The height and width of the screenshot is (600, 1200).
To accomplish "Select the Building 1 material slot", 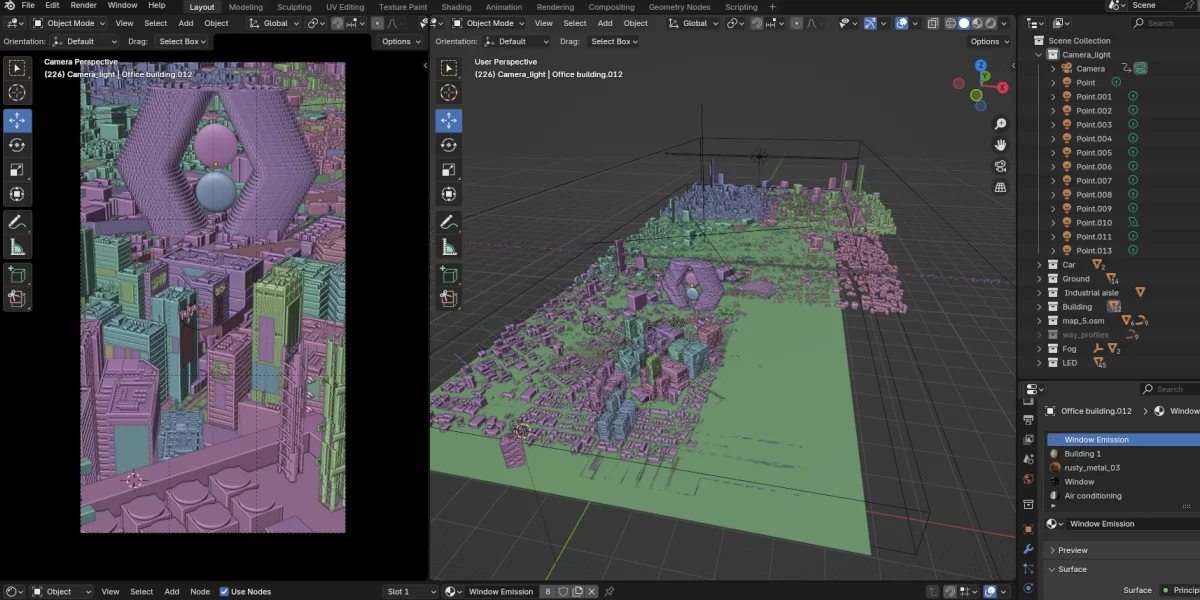I will coord(1088,453).
